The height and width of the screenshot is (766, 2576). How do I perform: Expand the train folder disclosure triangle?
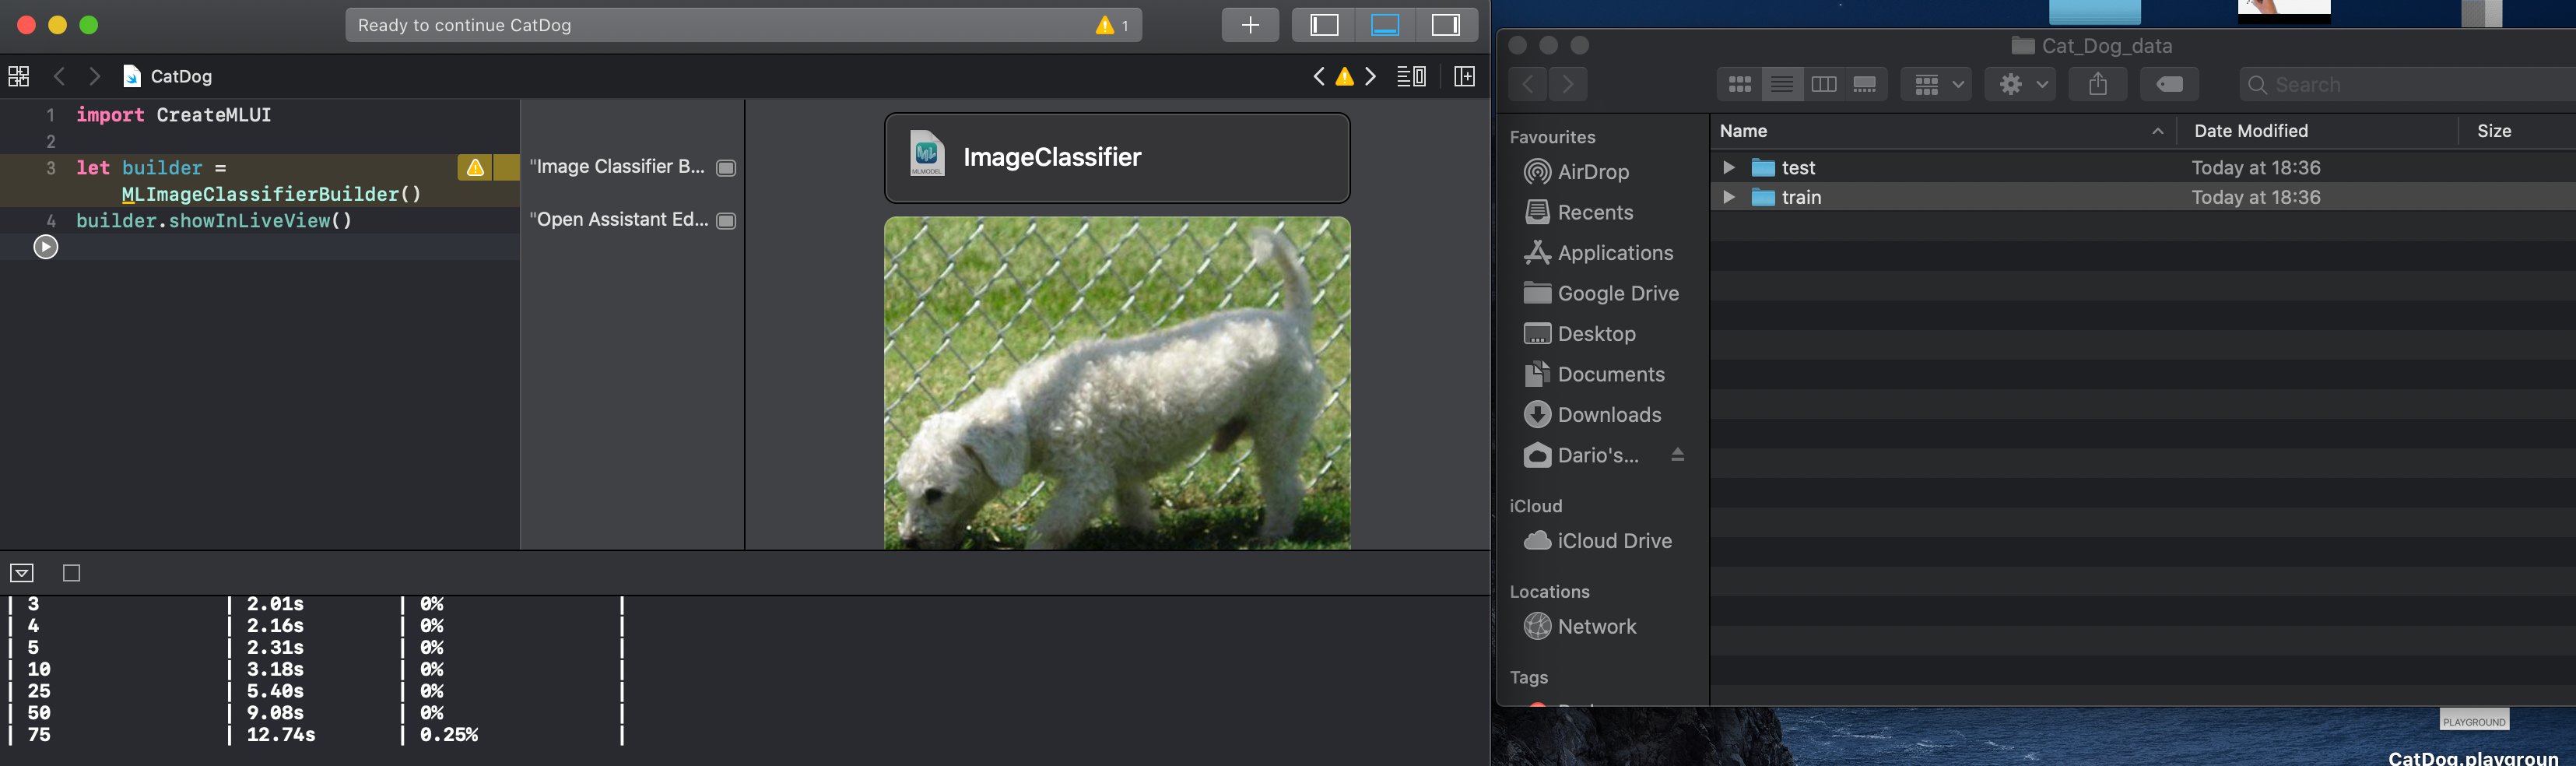(x=1728, y=198)
